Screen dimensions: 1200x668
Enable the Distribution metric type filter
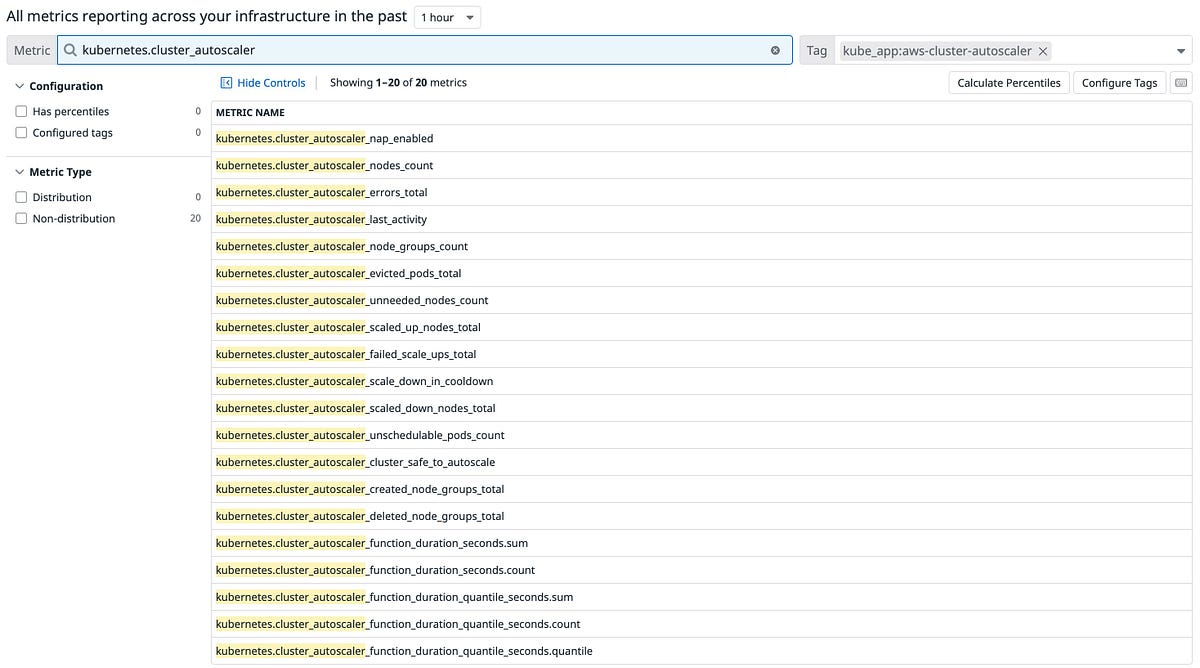[x=21, y=197]
